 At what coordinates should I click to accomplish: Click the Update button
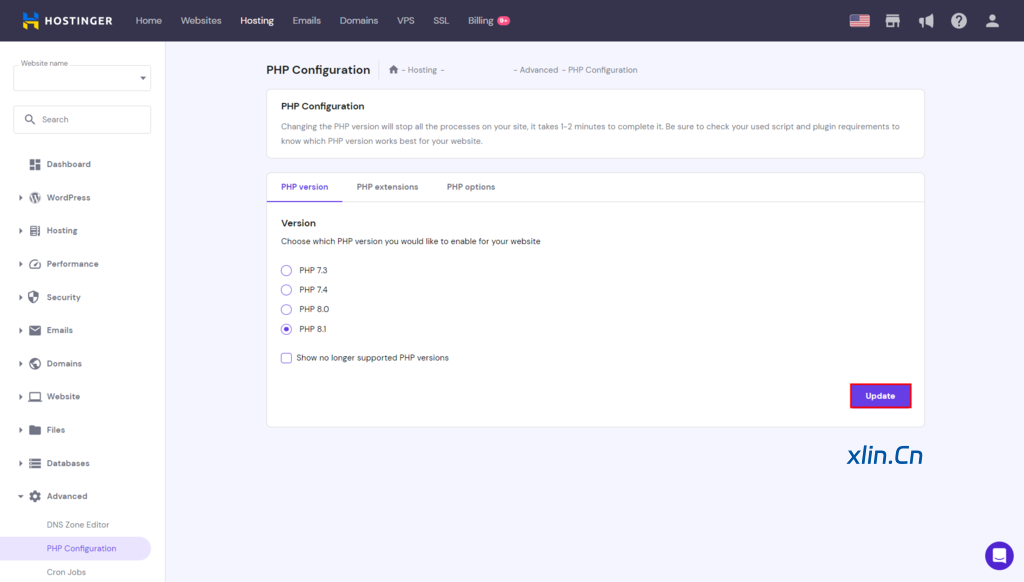click(x=880, y=396)
